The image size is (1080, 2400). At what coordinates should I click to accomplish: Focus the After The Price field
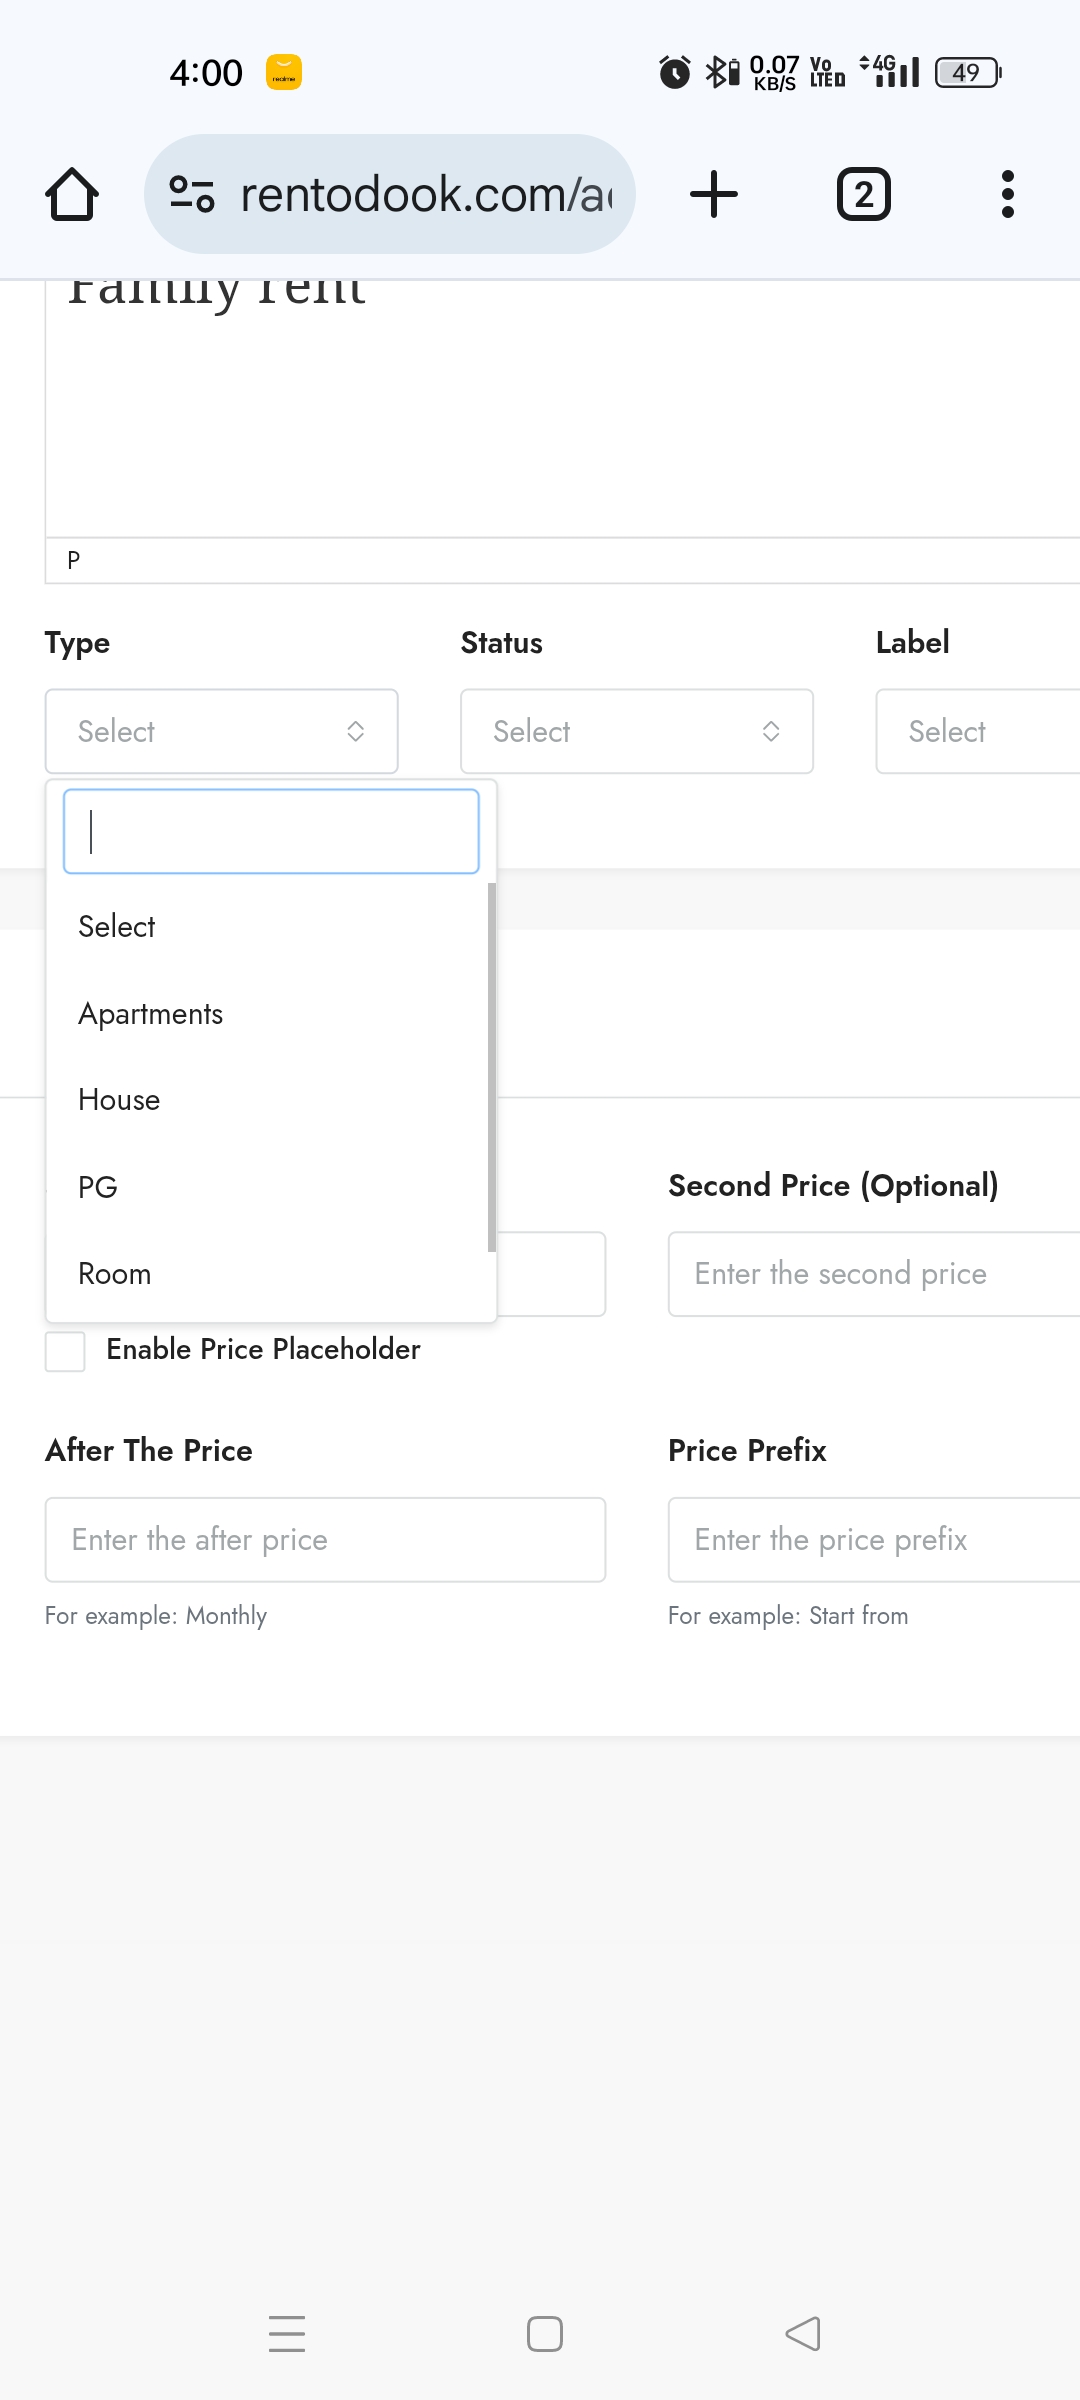(x=325, y=1540)
